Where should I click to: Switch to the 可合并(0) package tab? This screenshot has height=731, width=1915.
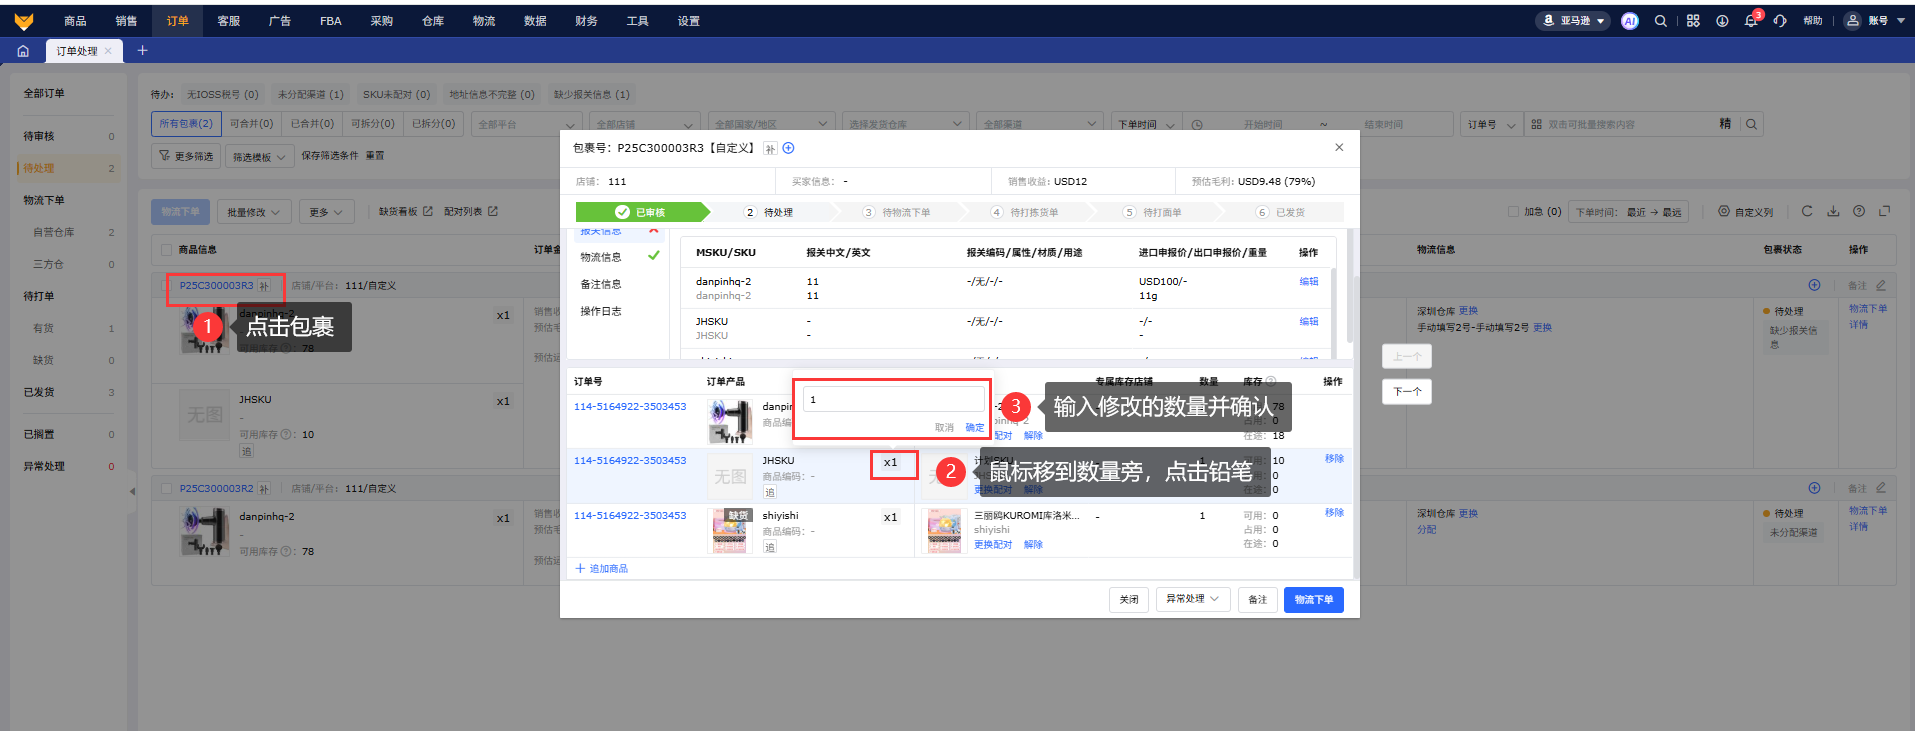click(251, 124)
